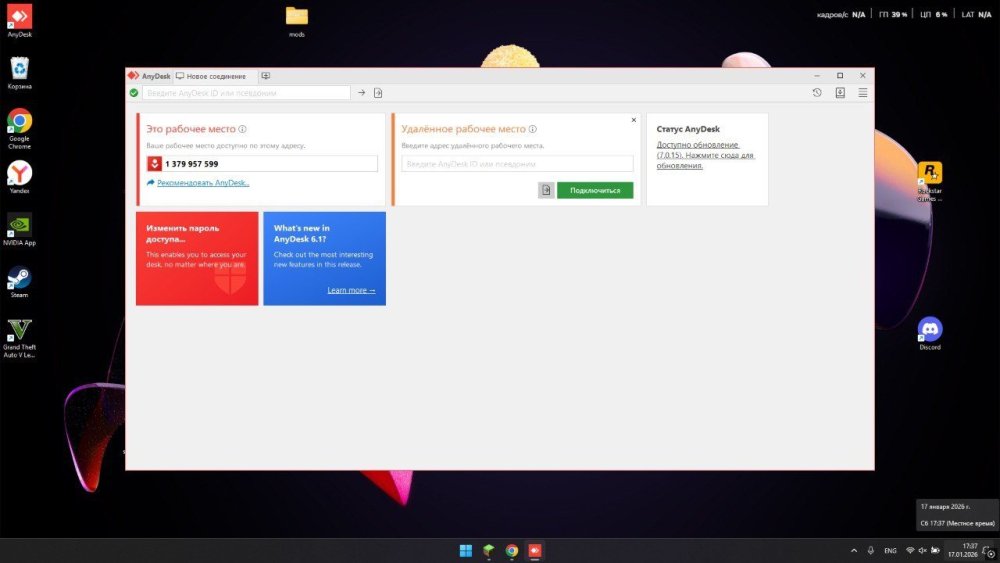Launch Yandex browser from the desktop

point(19,177)
